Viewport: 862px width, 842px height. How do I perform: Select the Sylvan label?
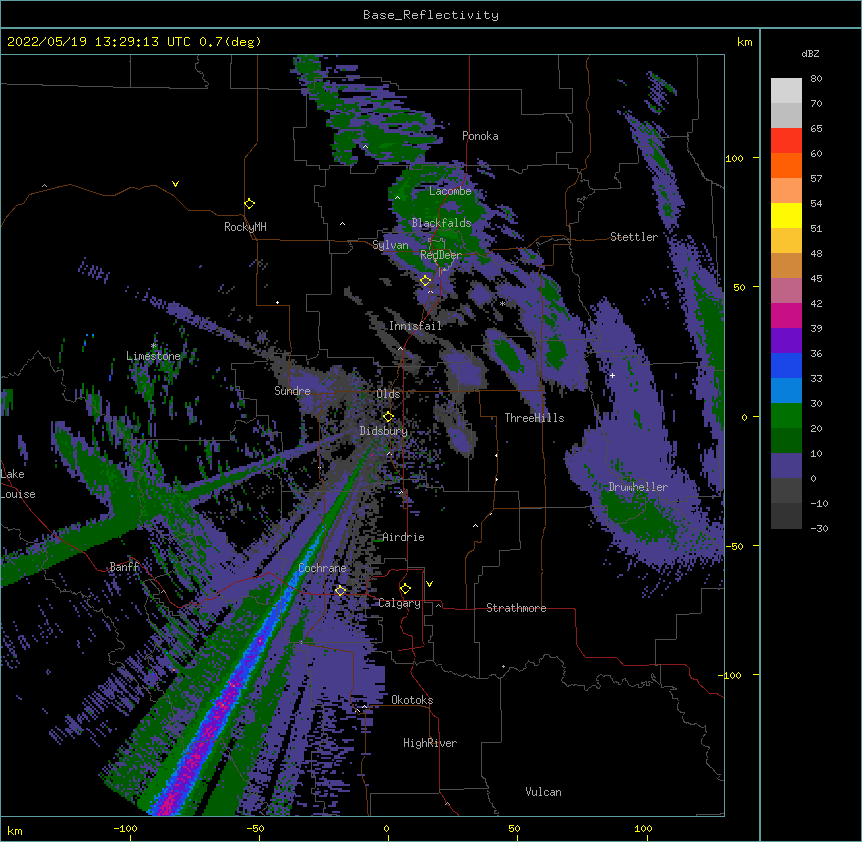(390, 245)
